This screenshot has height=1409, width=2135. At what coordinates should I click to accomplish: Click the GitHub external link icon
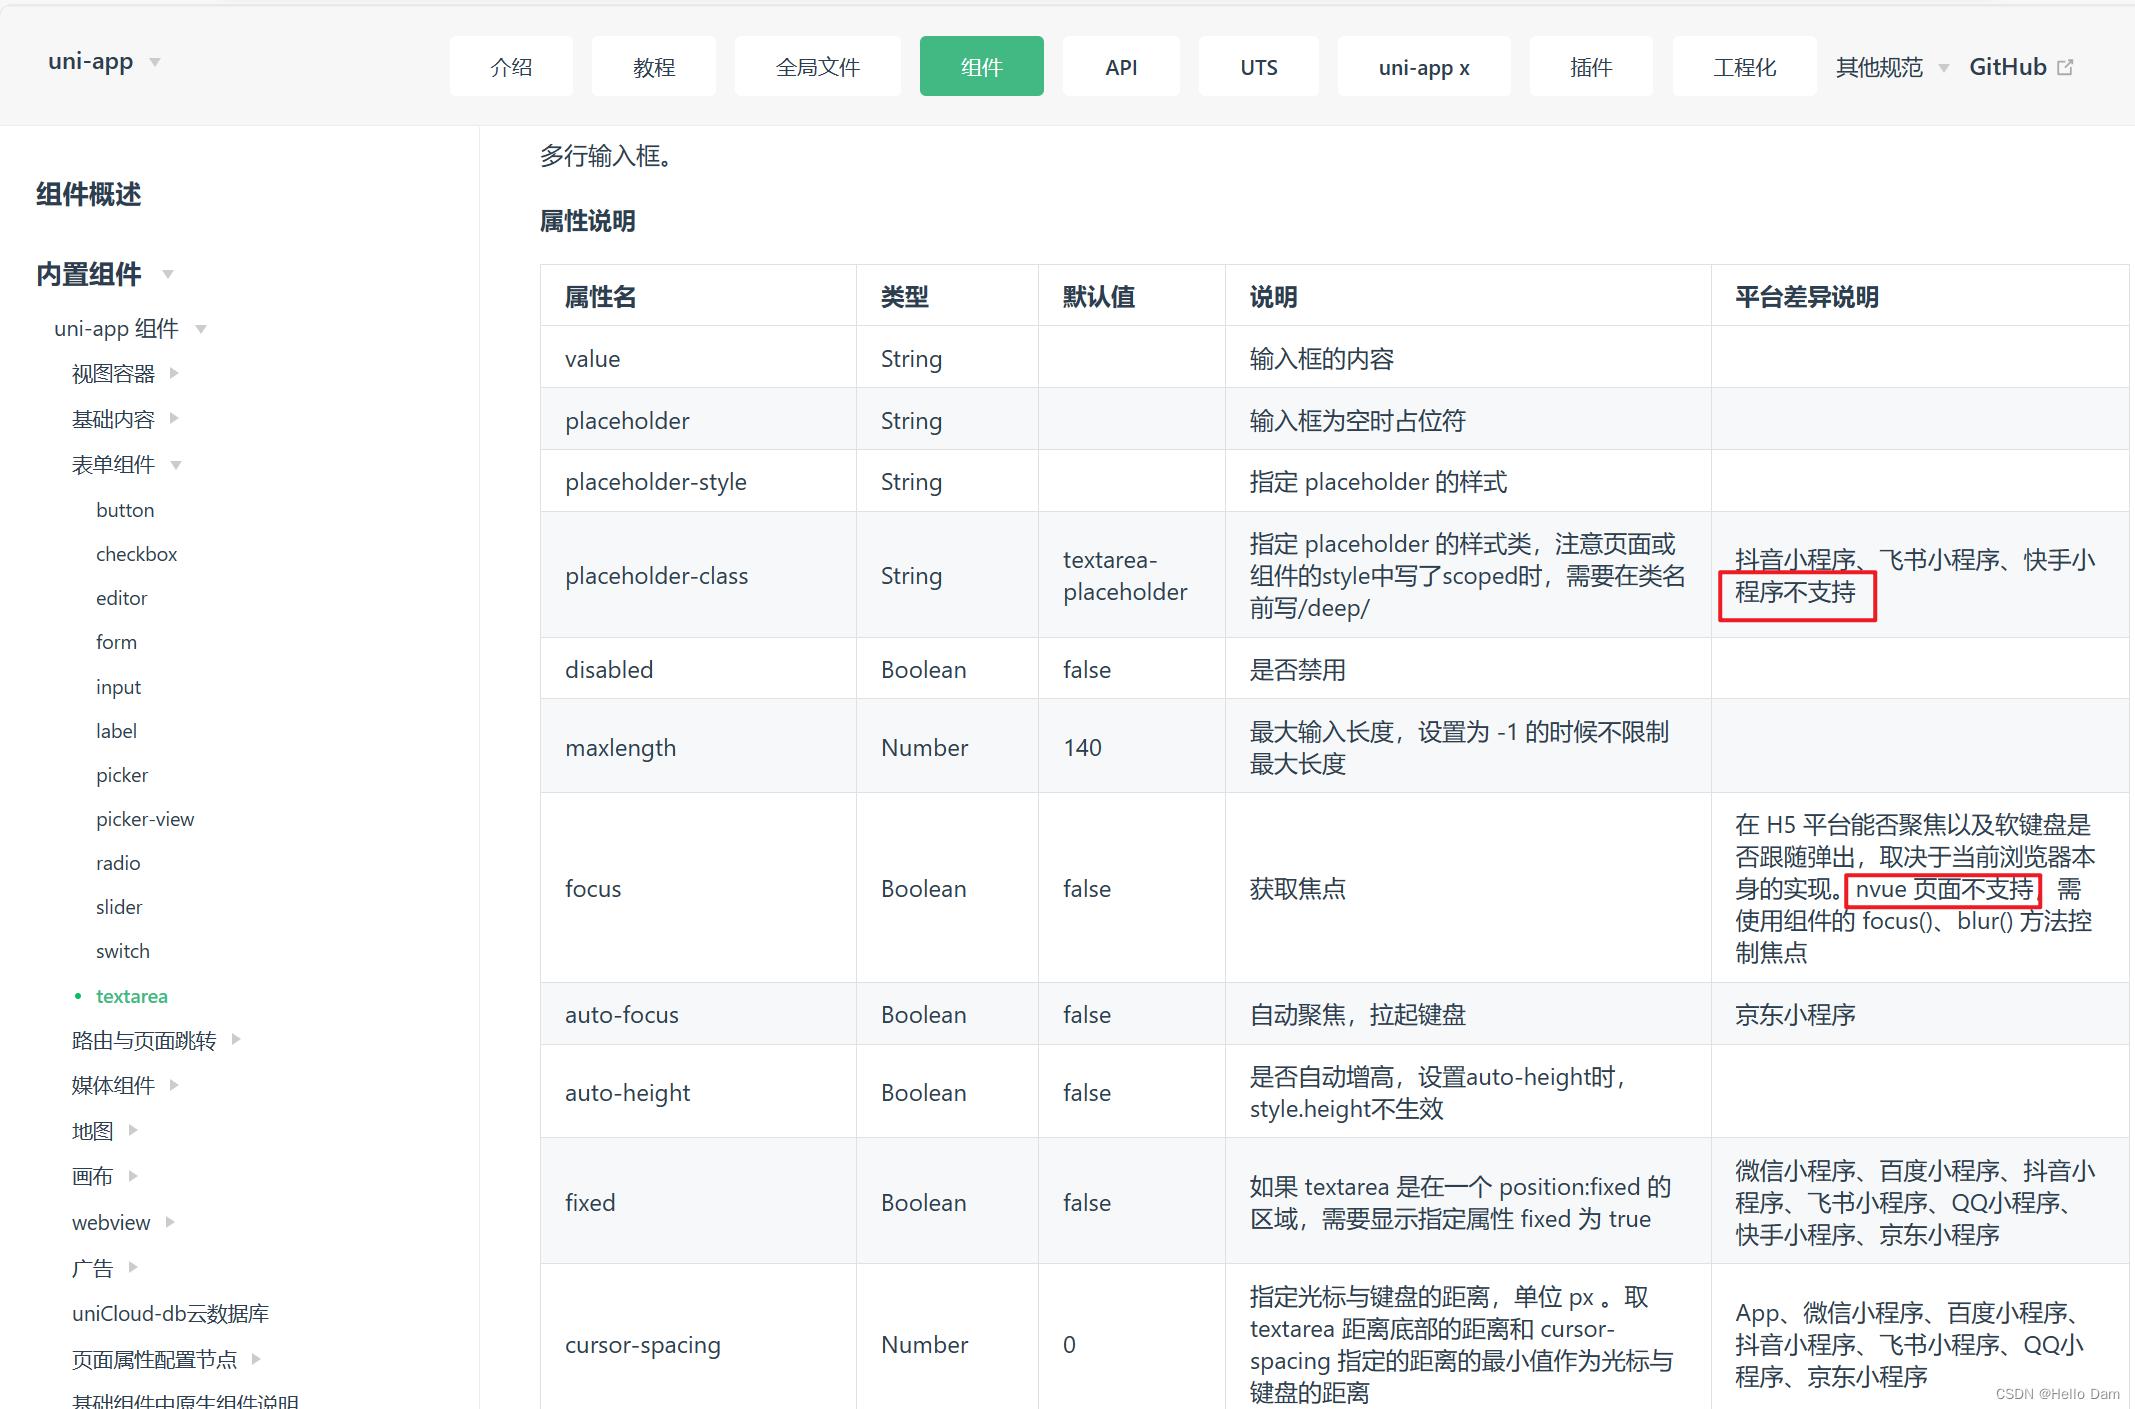pos(2065,67)
